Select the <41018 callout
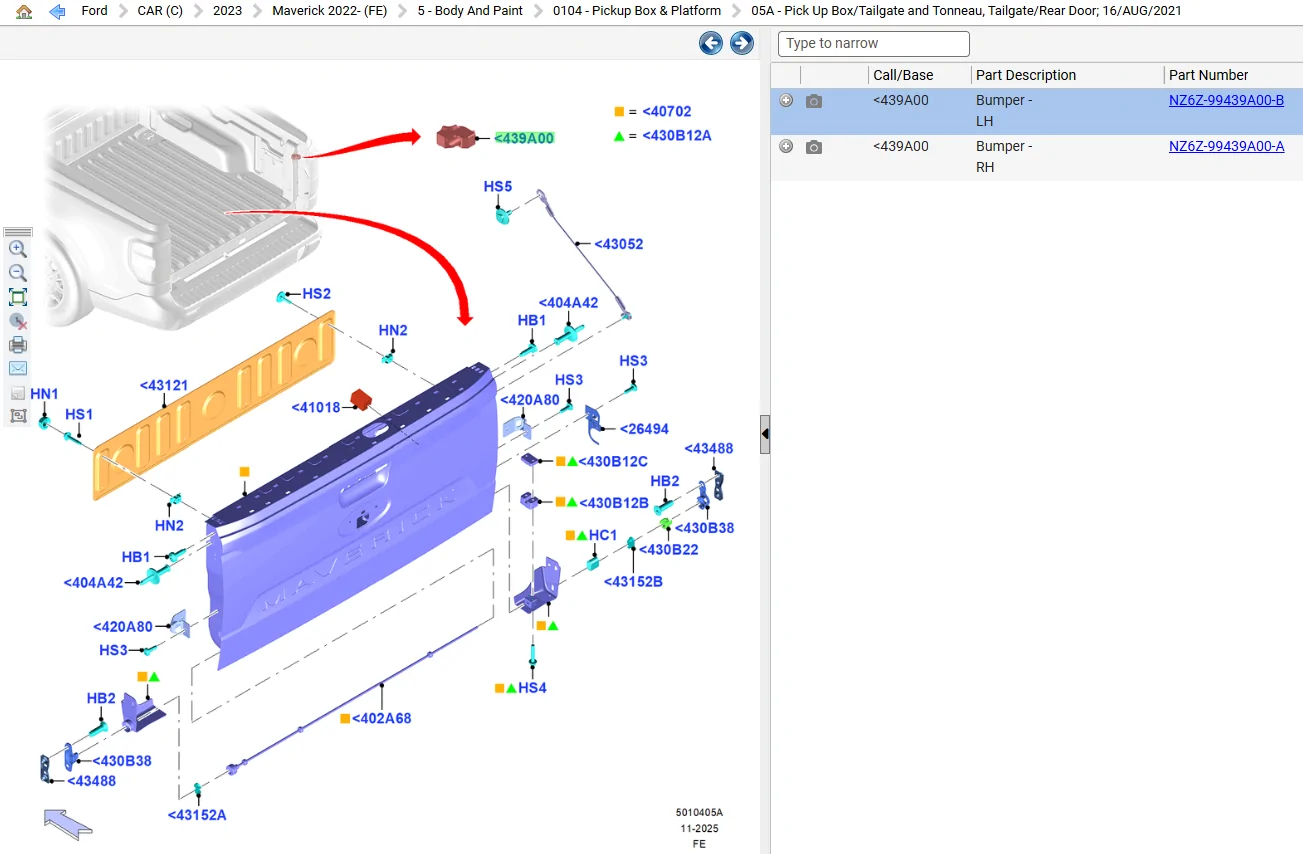Screen dimensions: 1303x854 tap(316, 407)
